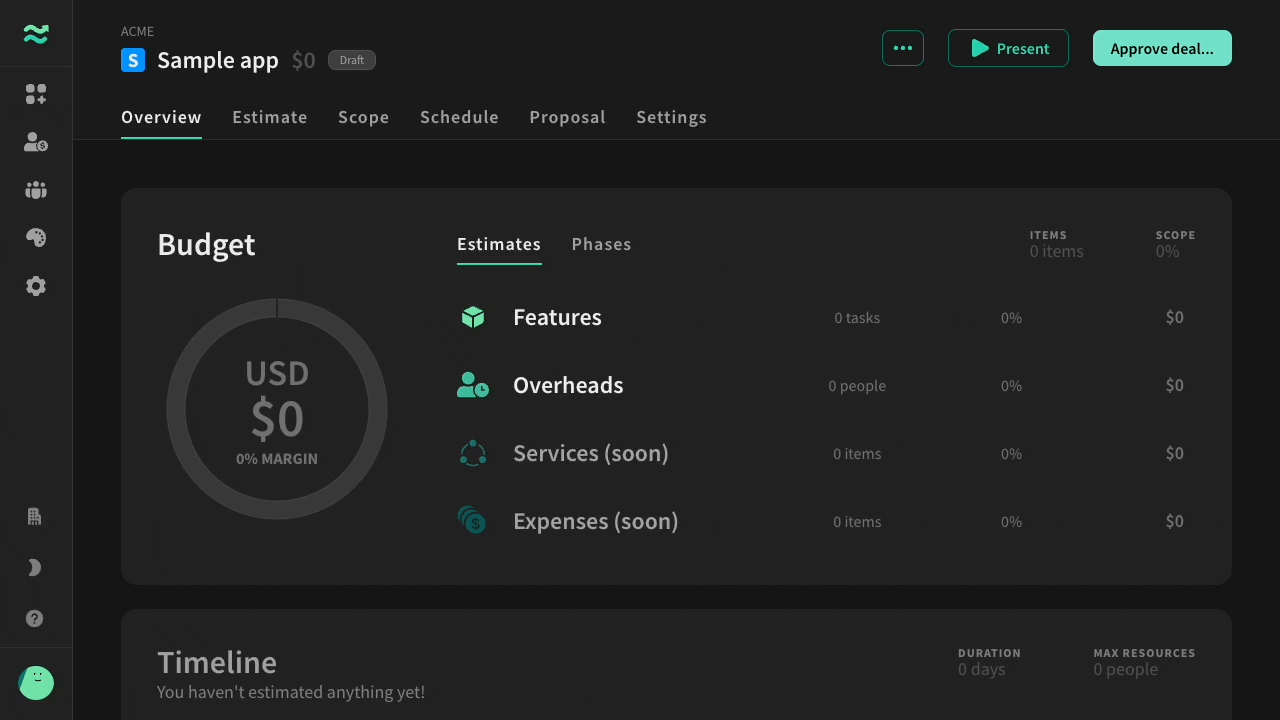
Task: Select the Estimates budget tab
Action: coord(499,244)
